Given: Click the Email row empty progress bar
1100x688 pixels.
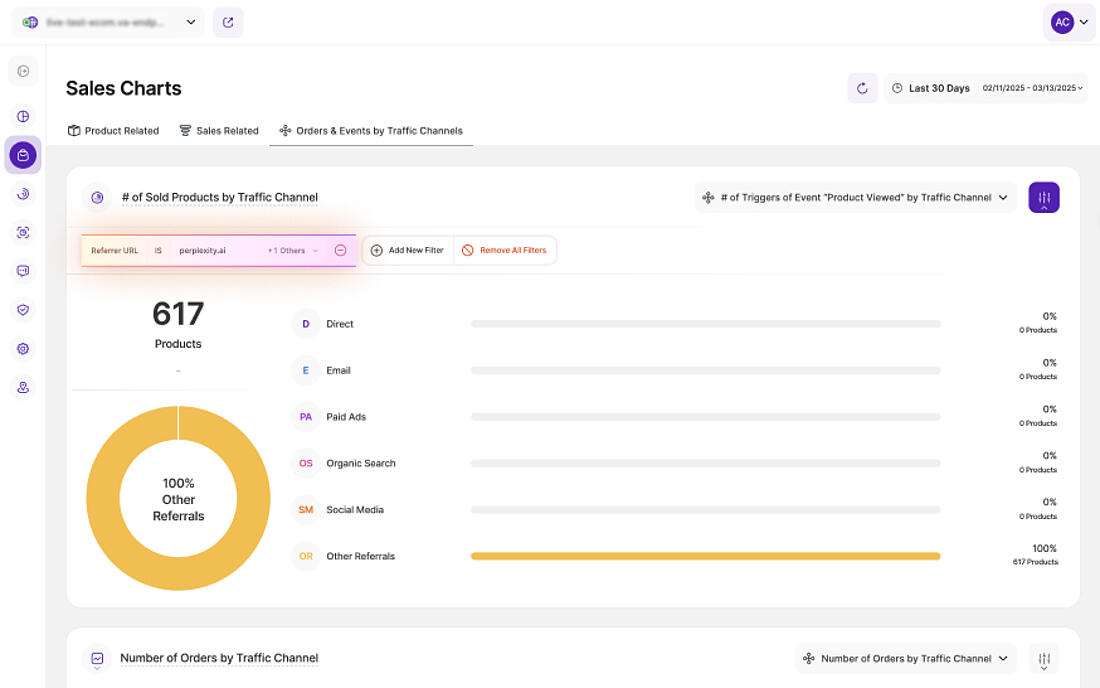Looking at the screenshot, I should point(705,370).
